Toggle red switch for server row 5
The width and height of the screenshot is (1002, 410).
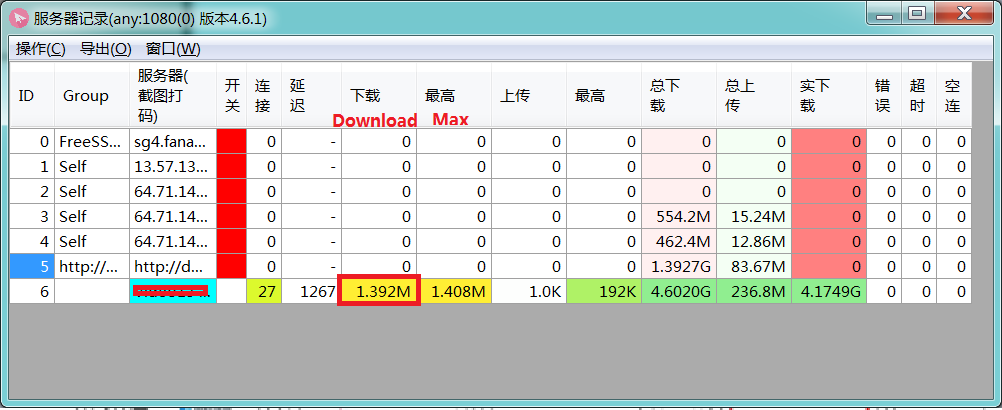point(231,266)
